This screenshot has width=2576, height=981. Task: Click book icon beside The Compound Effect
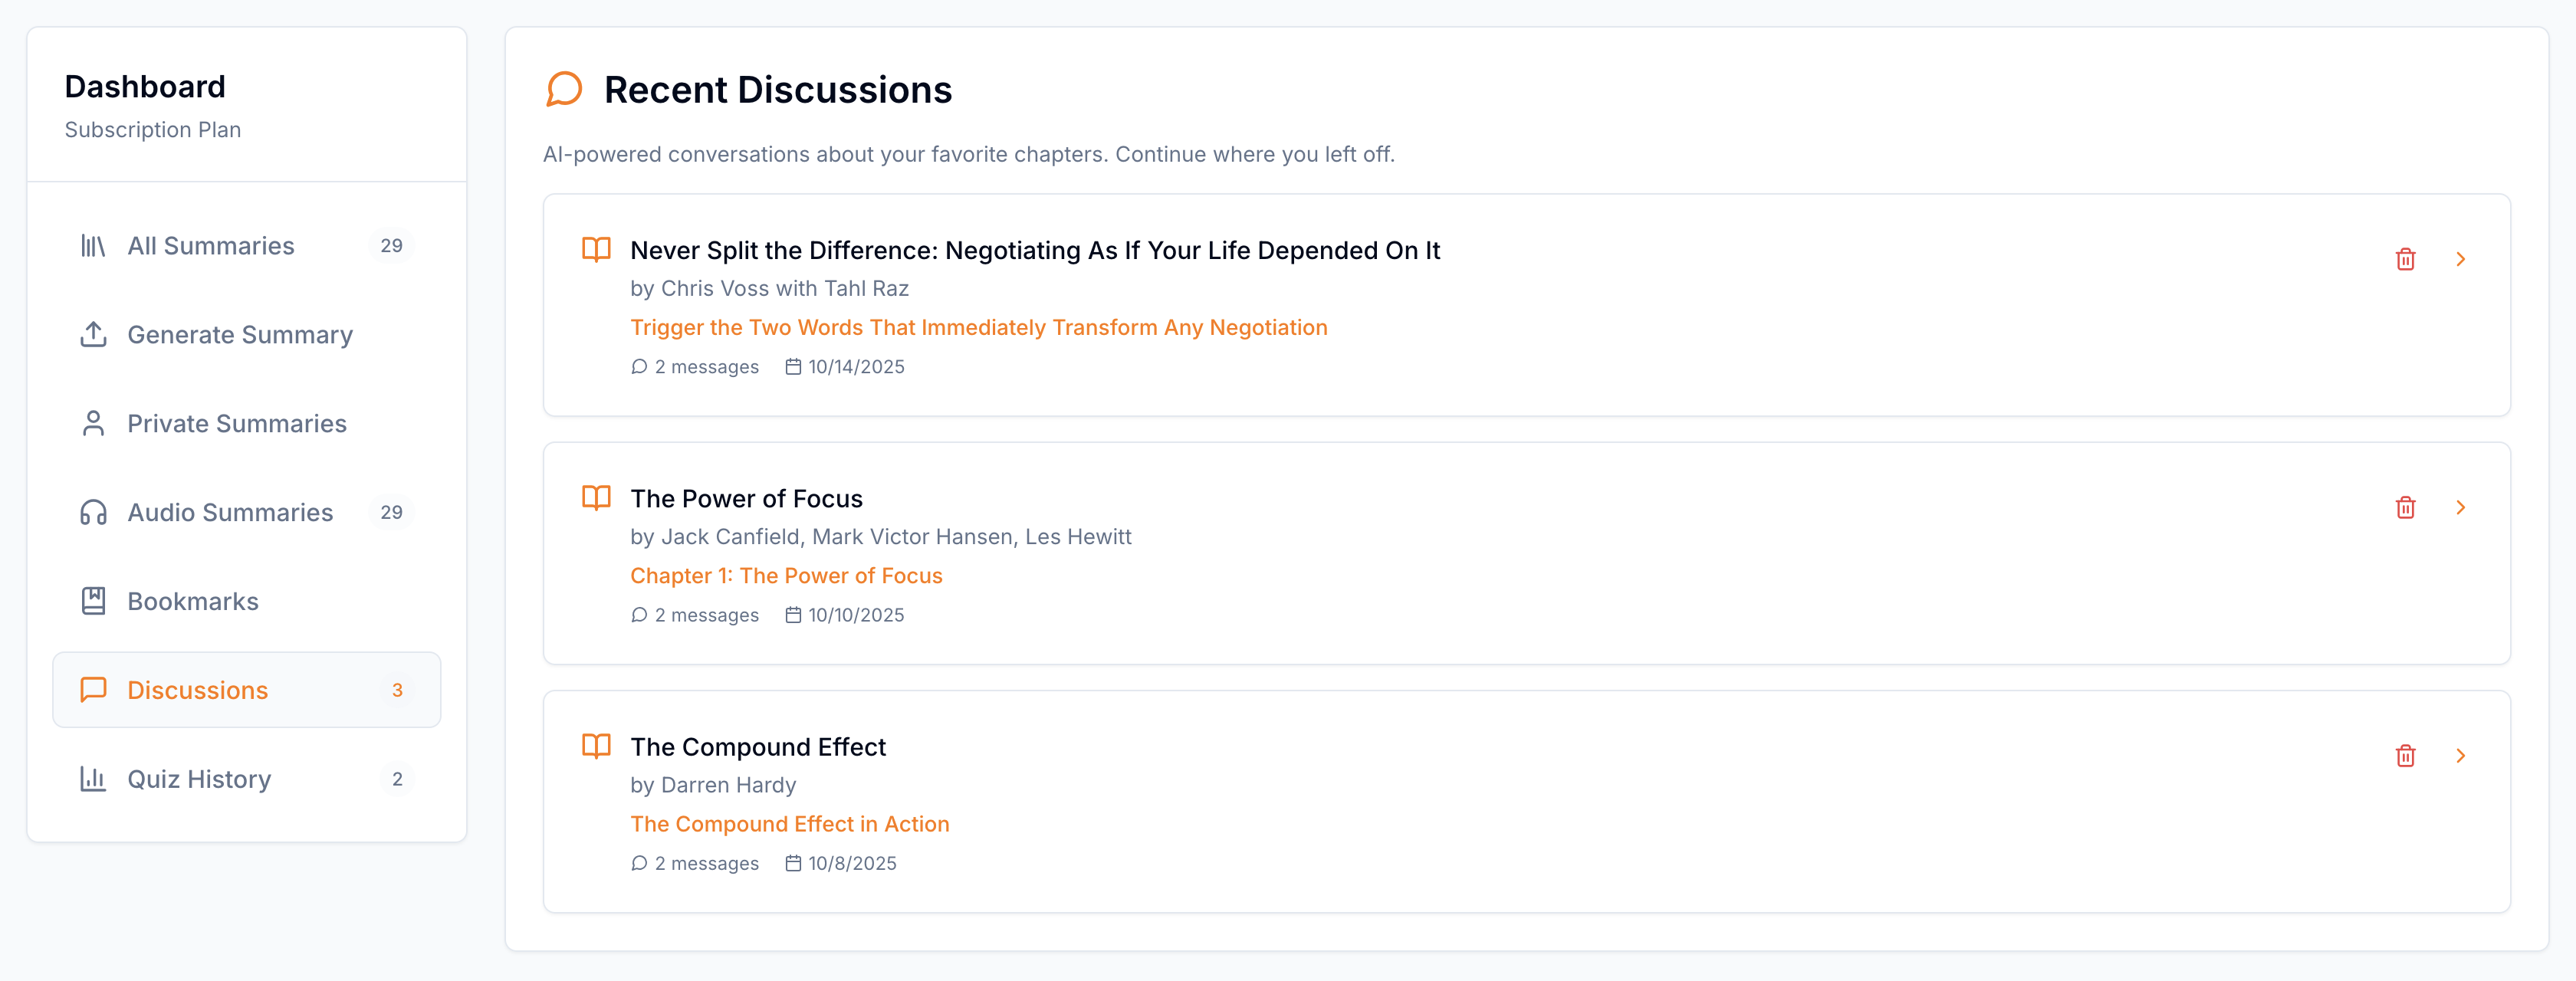596,746
